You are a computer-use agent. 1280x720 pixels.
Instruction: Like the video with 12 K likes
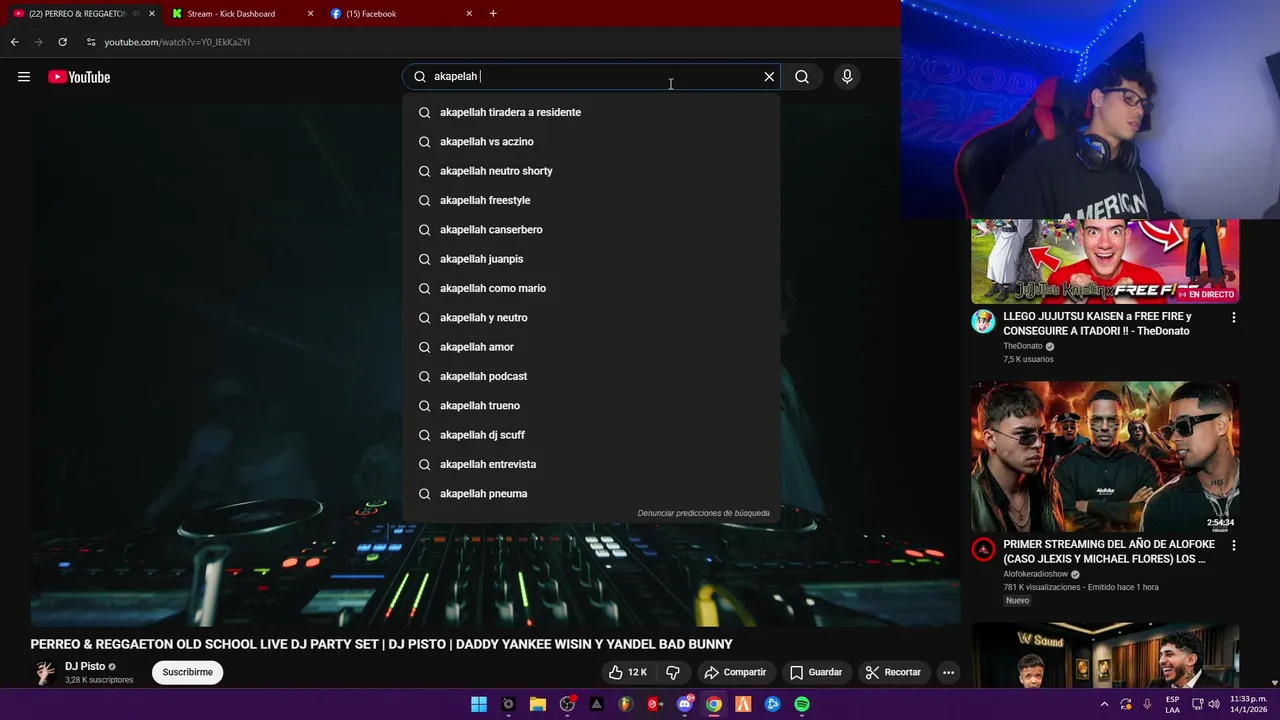(629, 672)
